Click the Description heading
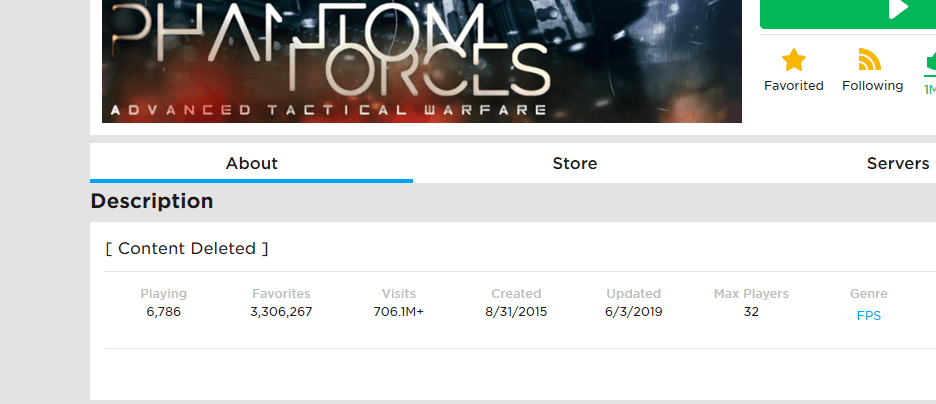The height and width of the screenshot is (404, 936). pyautogui.click(x=152, y=201)
